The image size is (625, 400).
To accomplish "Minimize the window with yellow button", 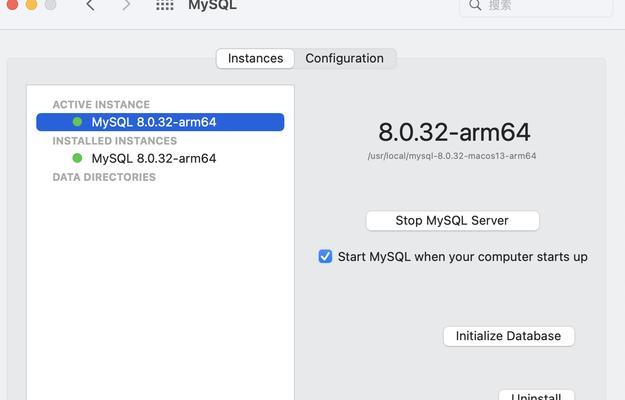I will [x=31, y=4].
